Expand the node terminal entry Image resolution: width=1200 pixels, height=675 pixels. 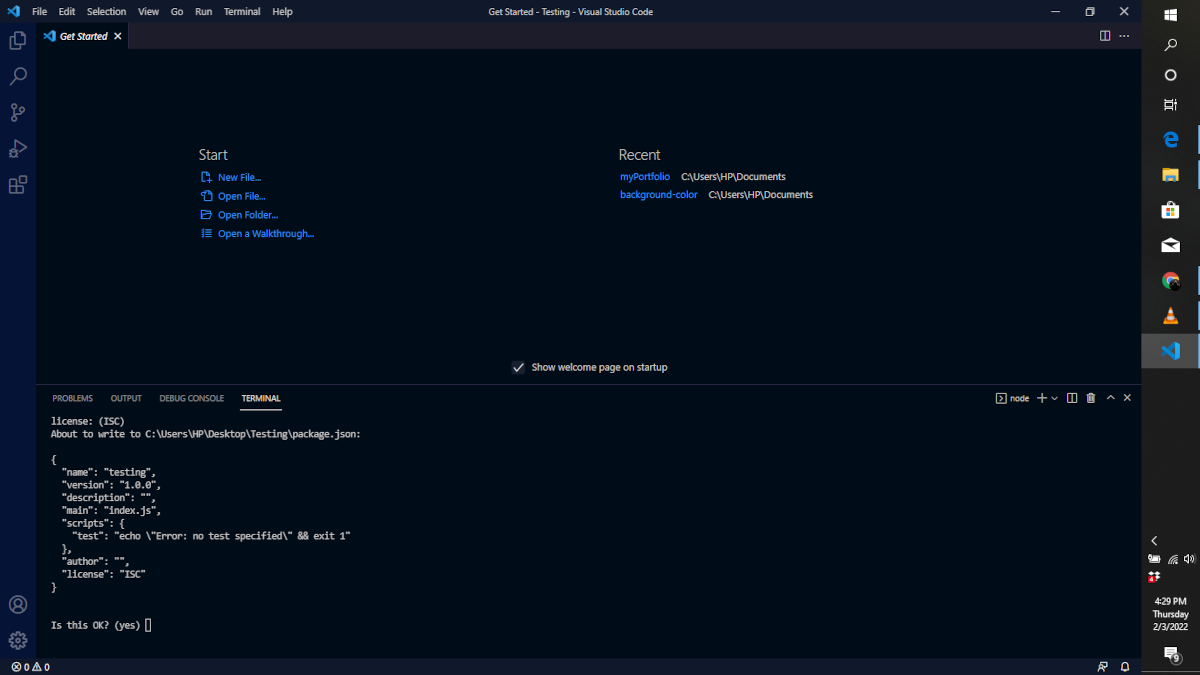coord(1012,397)
